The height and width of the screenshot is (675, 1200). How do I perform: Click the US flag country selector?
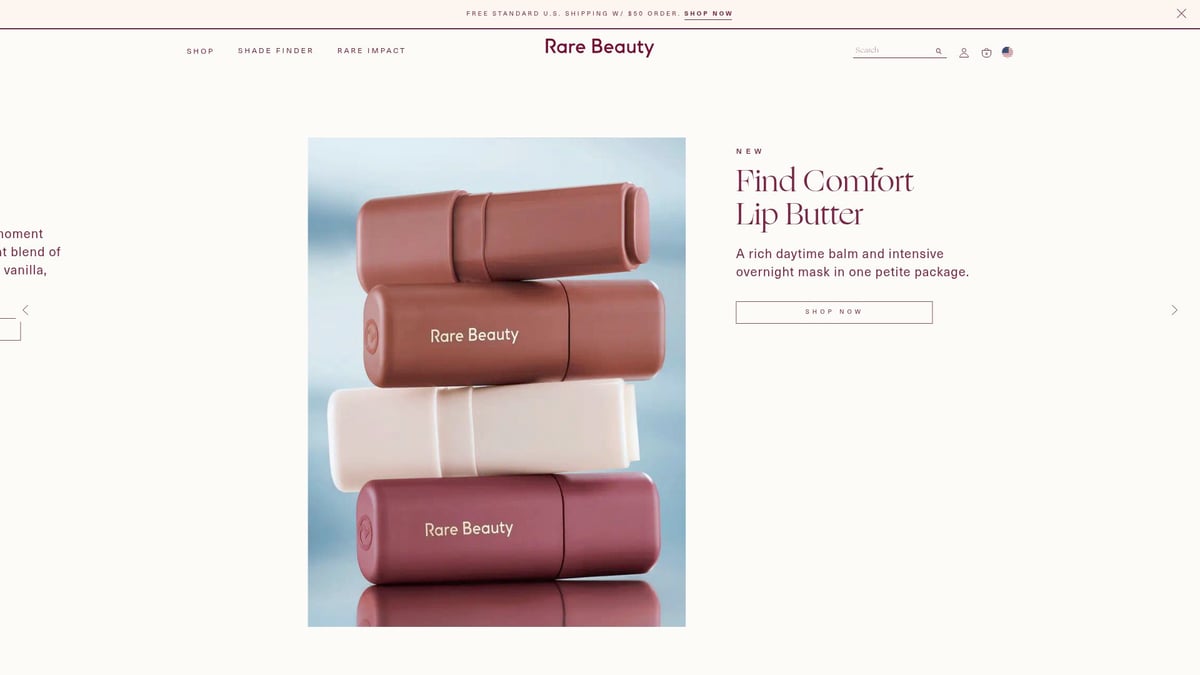coord(1007,52)
